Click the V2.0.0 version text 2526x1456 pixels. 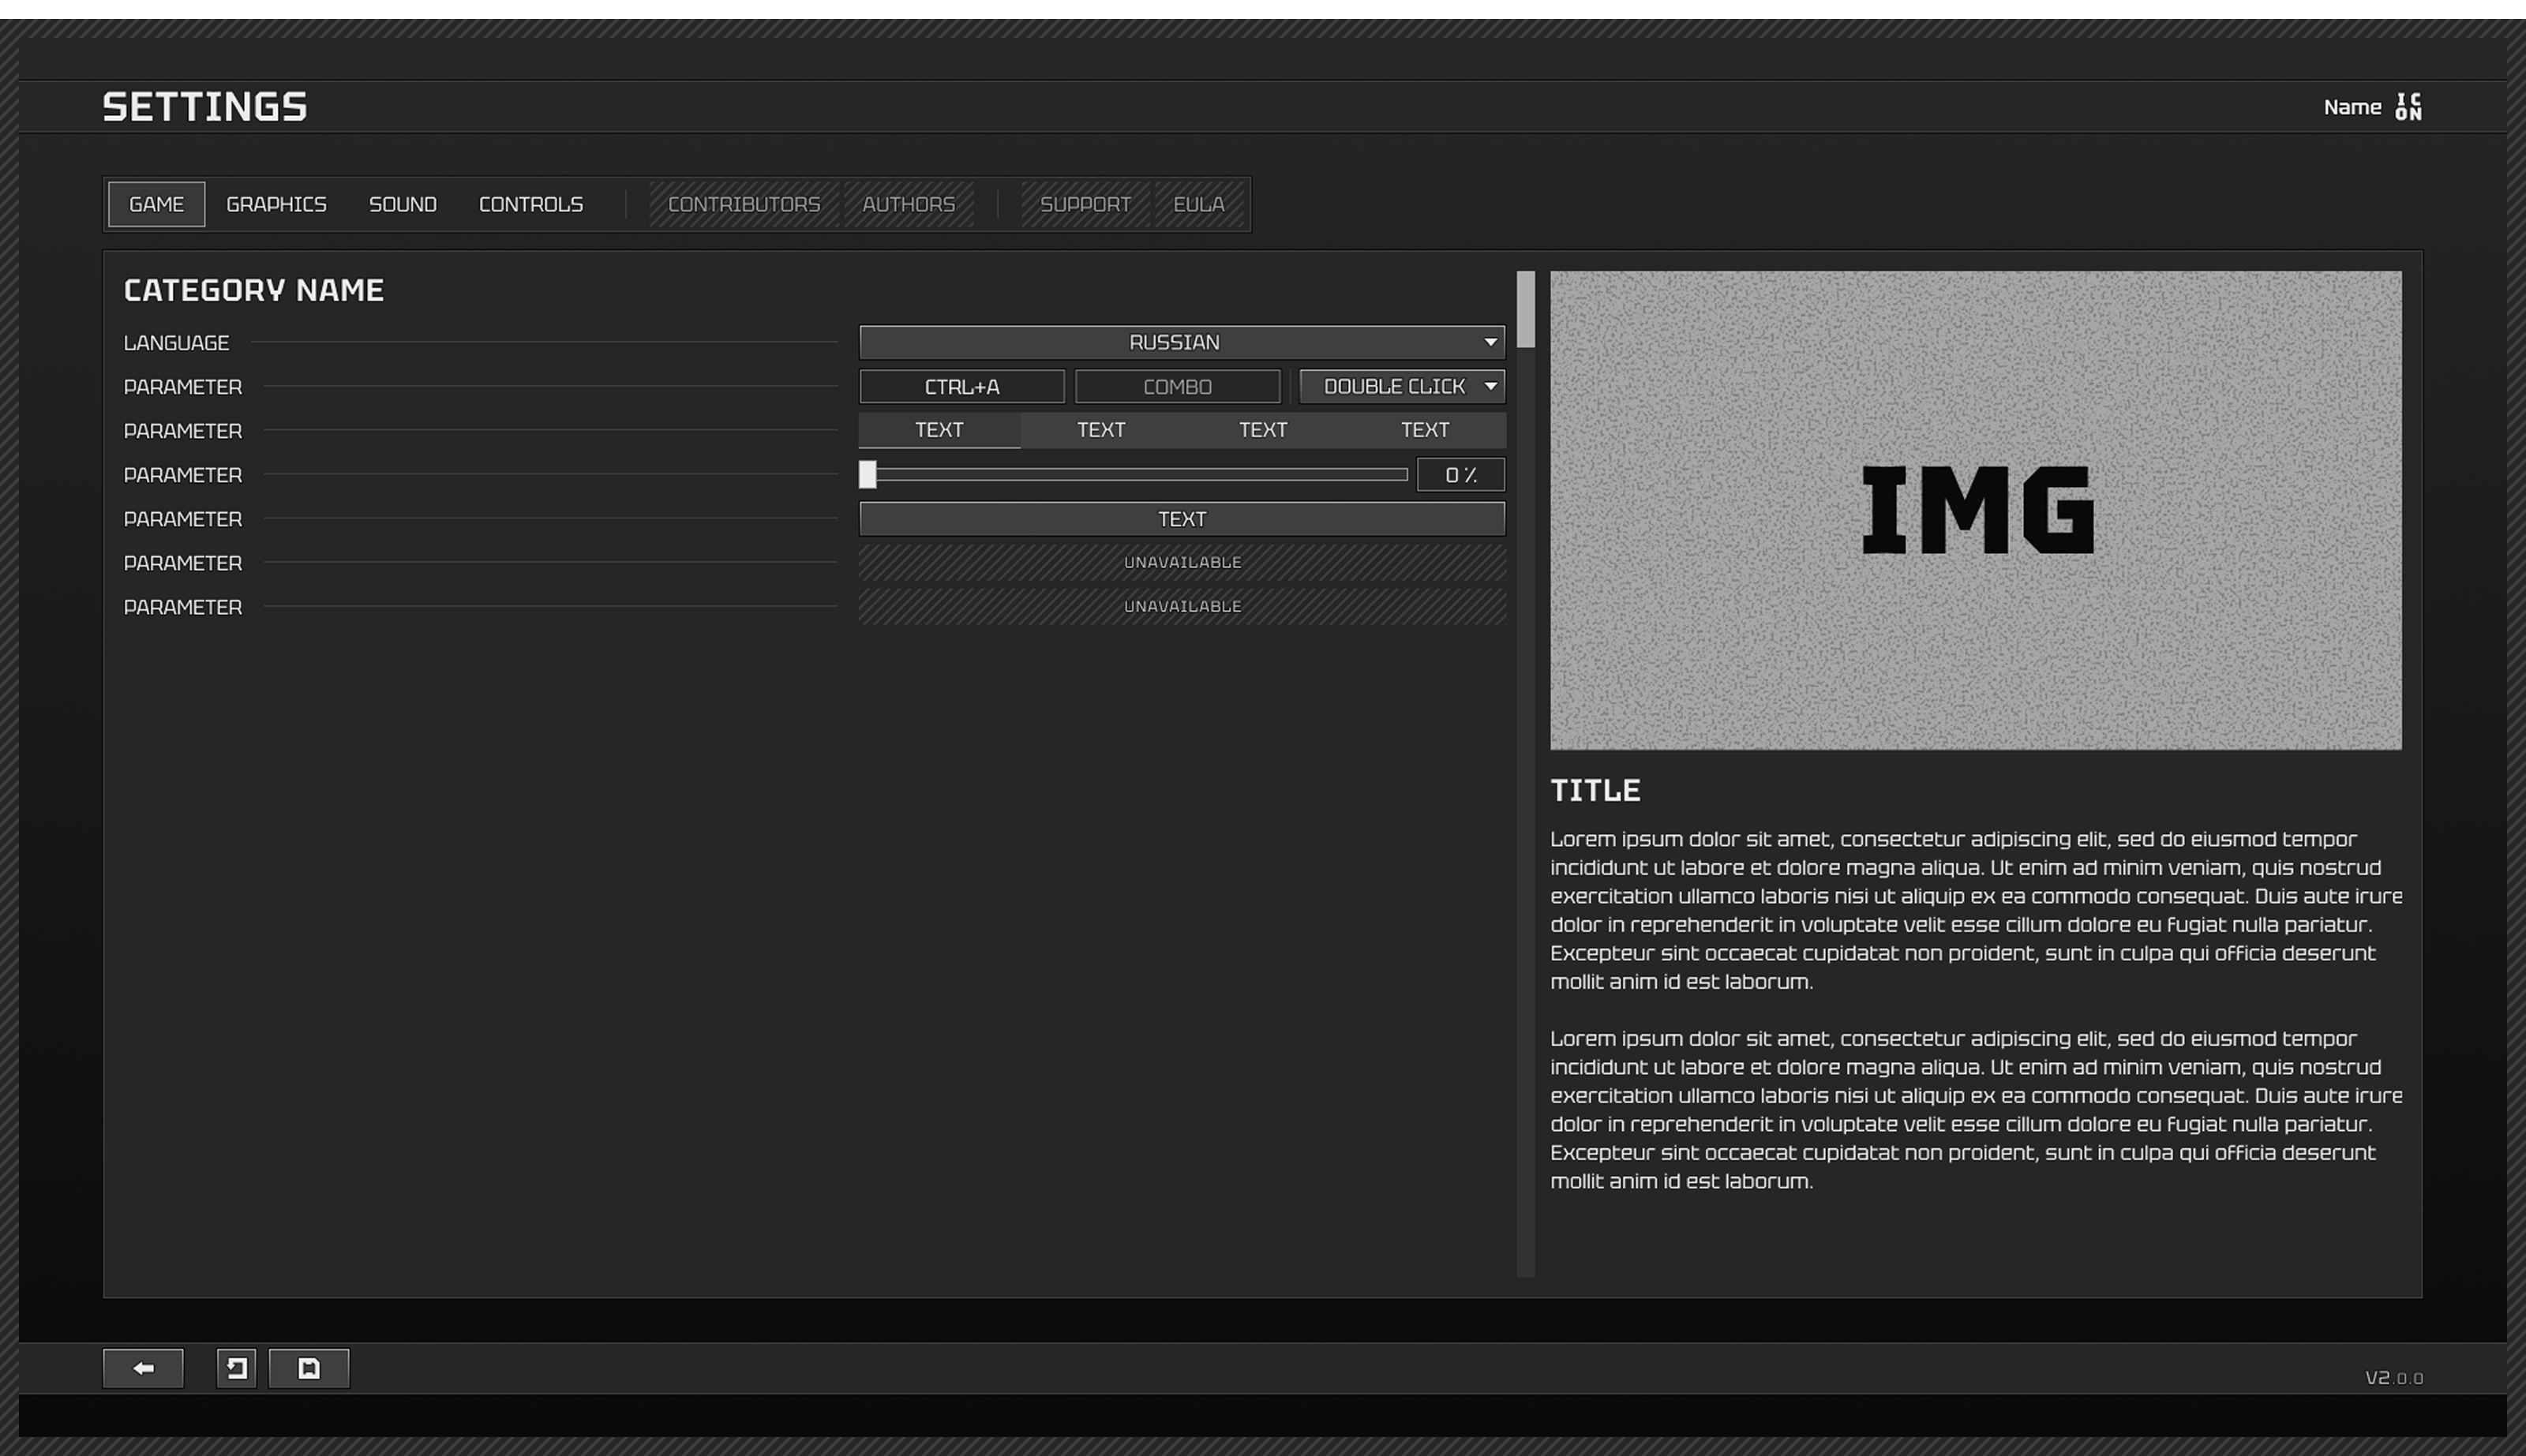pos(2394,1378)
